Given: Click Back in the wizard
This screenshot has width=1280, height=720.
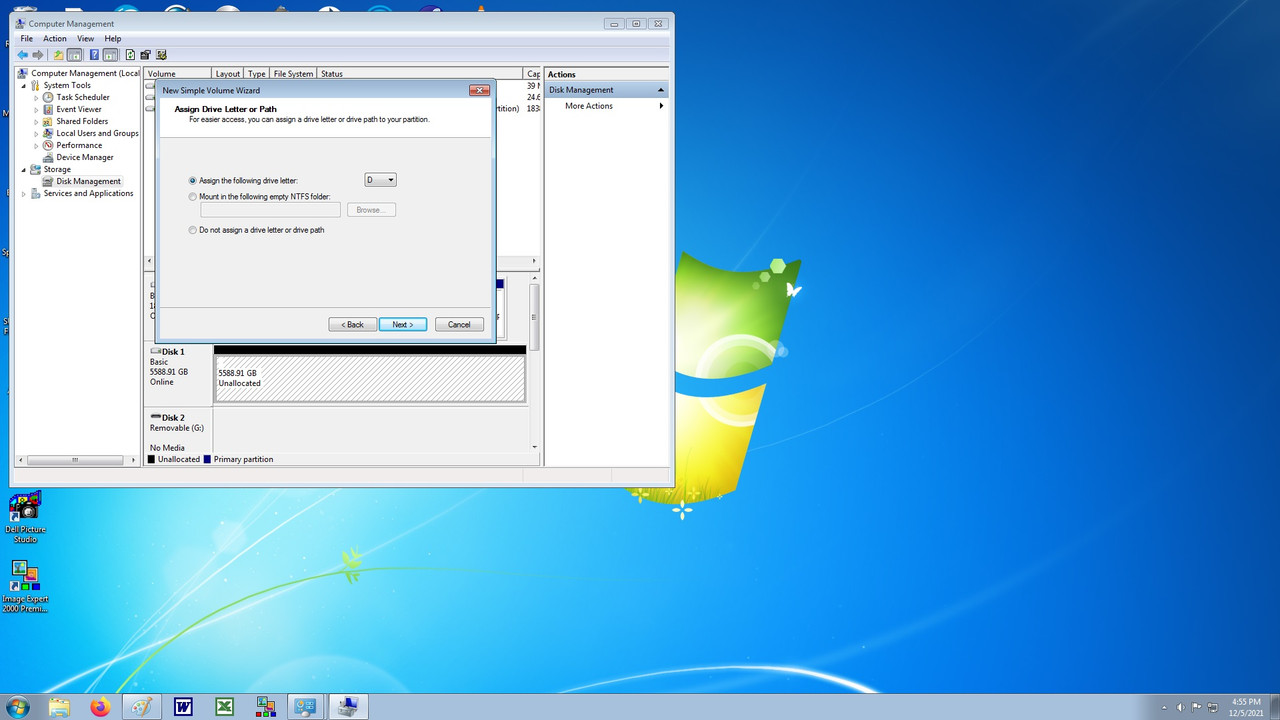Looking at the screenshot, I should coord(353,324).
